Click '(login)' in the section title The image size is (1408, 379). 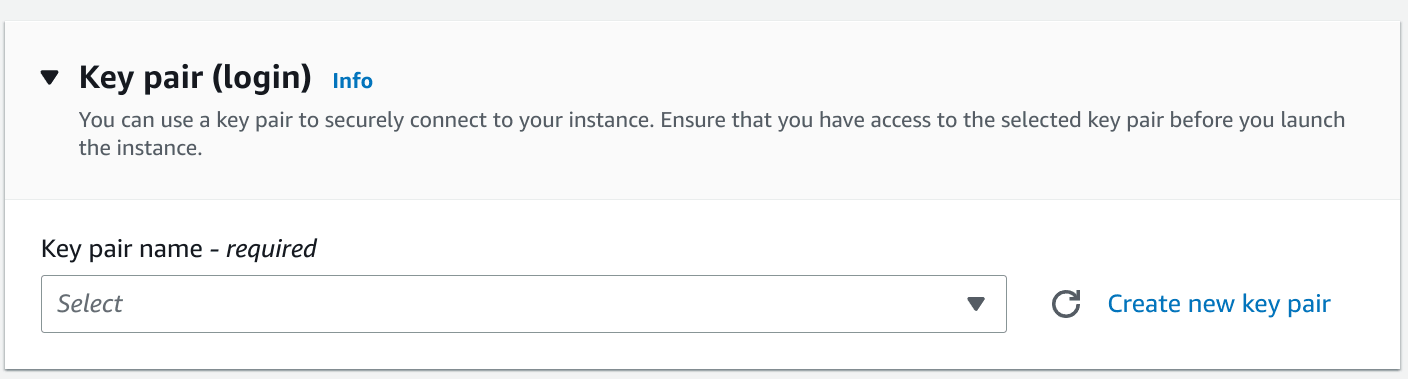point(263,78)
